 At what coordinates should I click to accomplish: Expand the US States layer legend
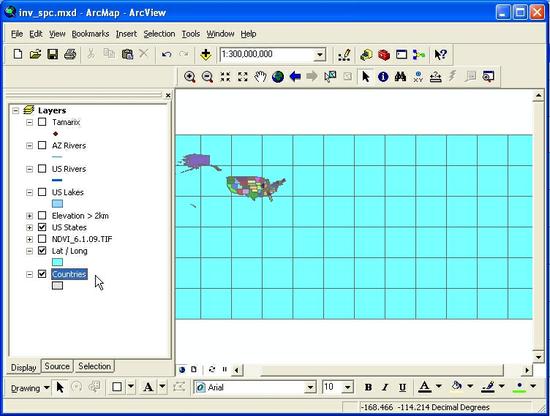(x=29, y=228)
